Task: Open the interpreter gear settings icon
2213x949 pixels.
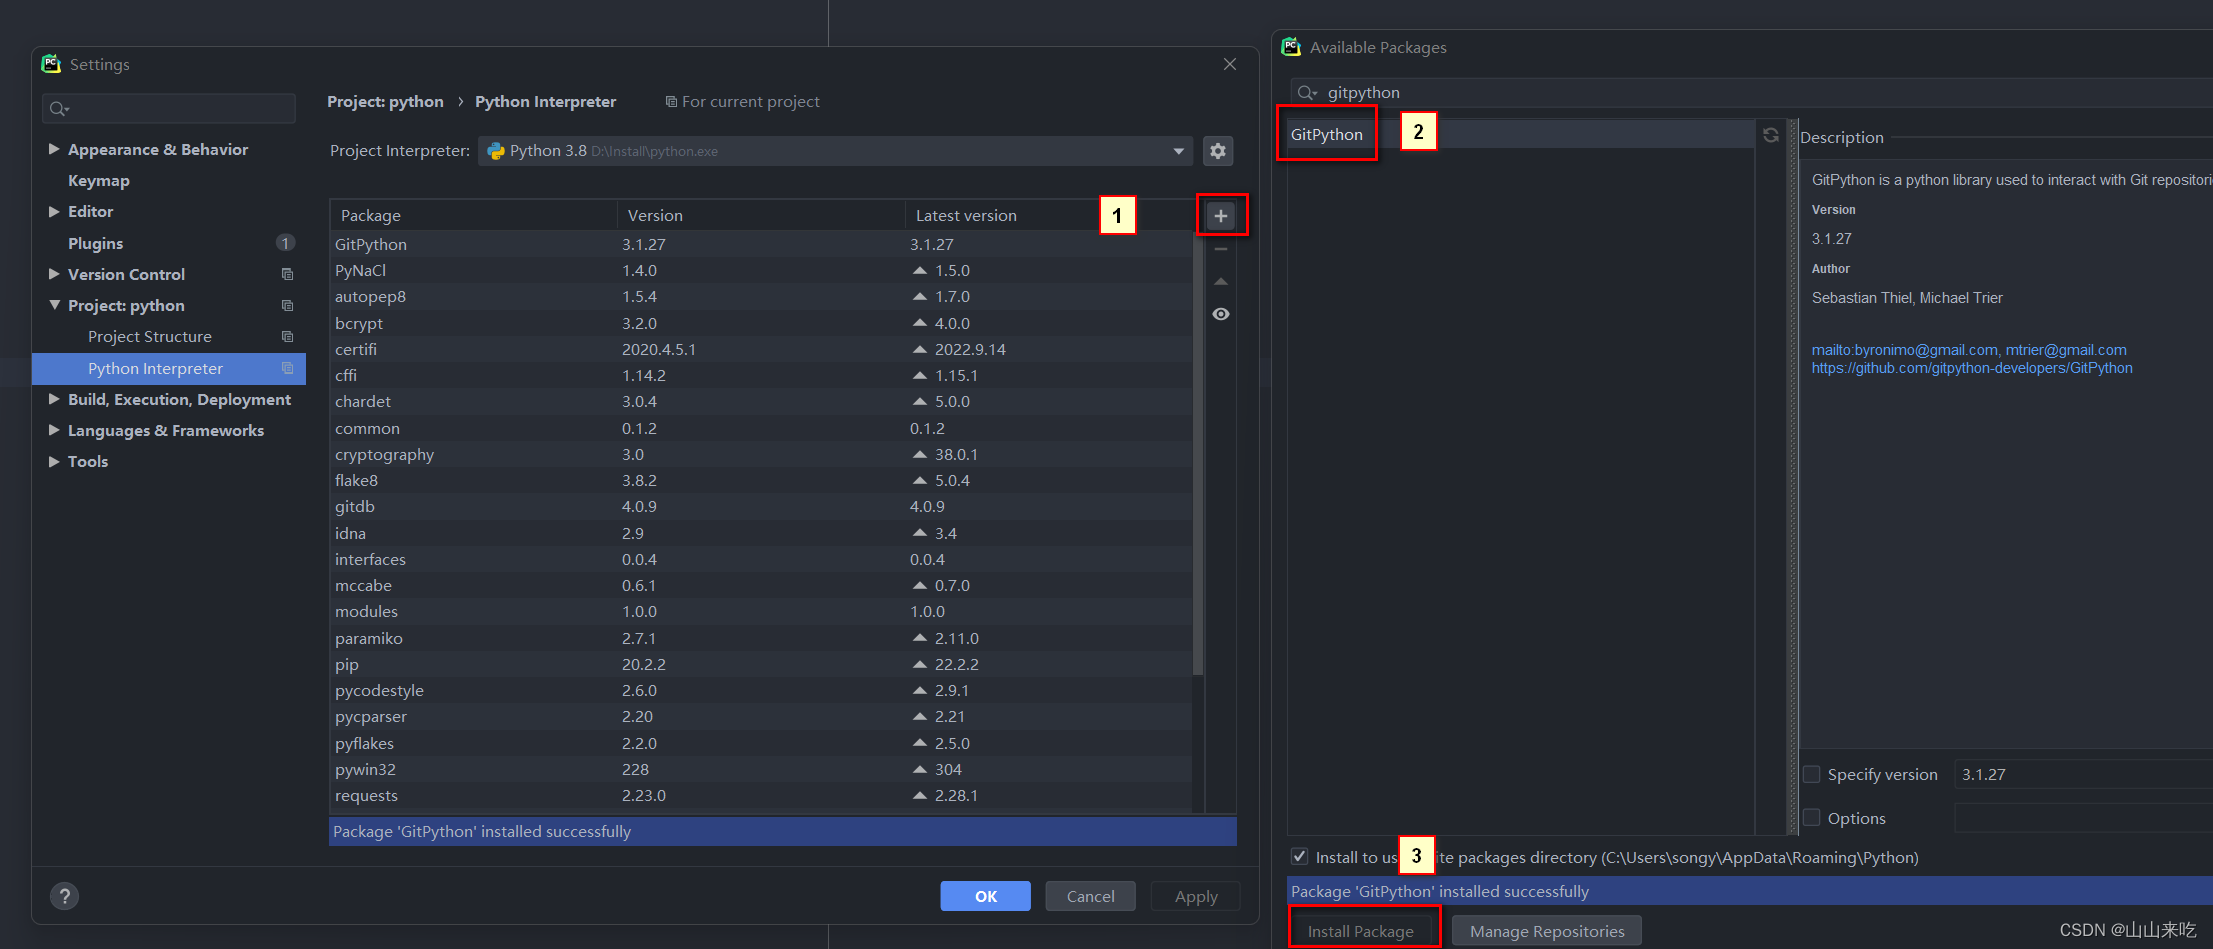Action: point(1218,151)
